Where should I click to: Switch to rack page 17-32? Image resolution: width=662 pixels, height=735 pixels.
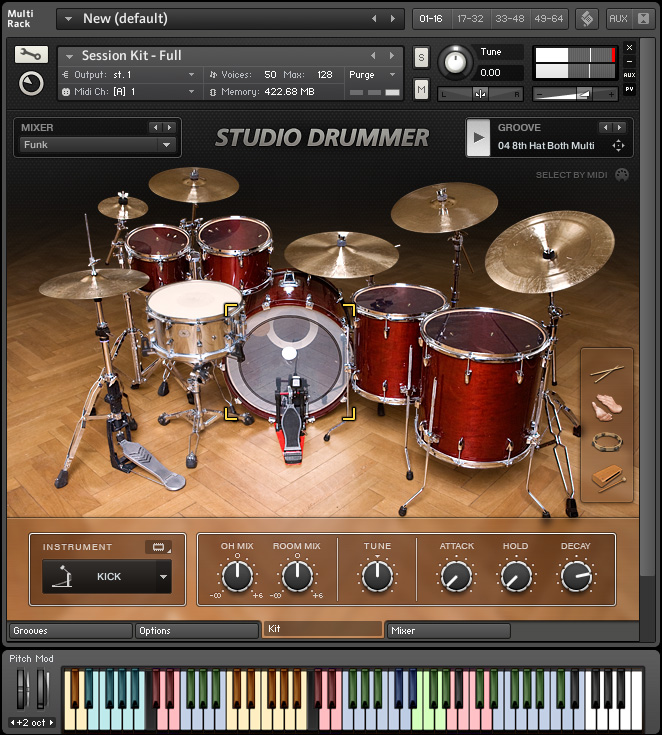pyautogui.click(x=470, y=19)
